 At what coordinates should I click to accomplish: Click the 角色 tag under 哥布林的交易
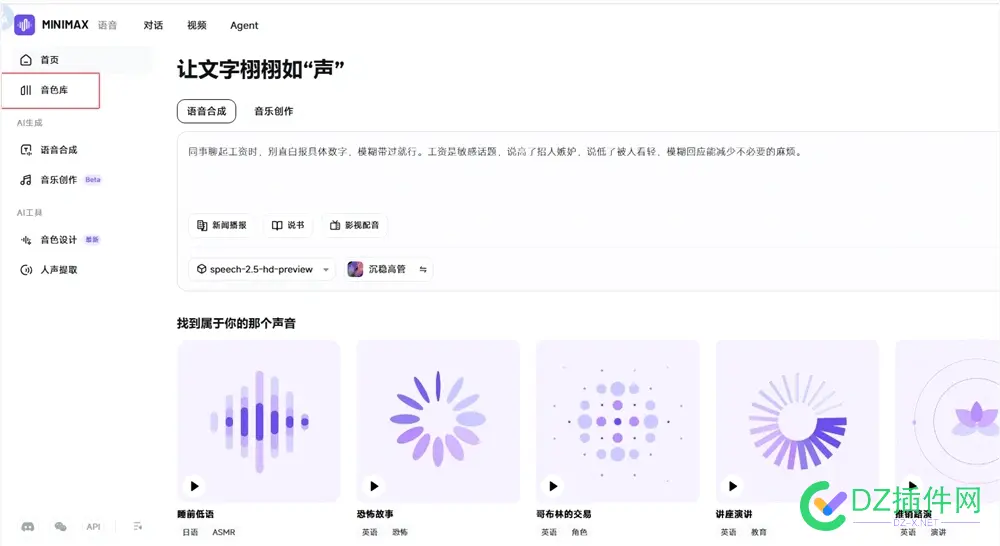pyautogui.click(x=579, y=532)
